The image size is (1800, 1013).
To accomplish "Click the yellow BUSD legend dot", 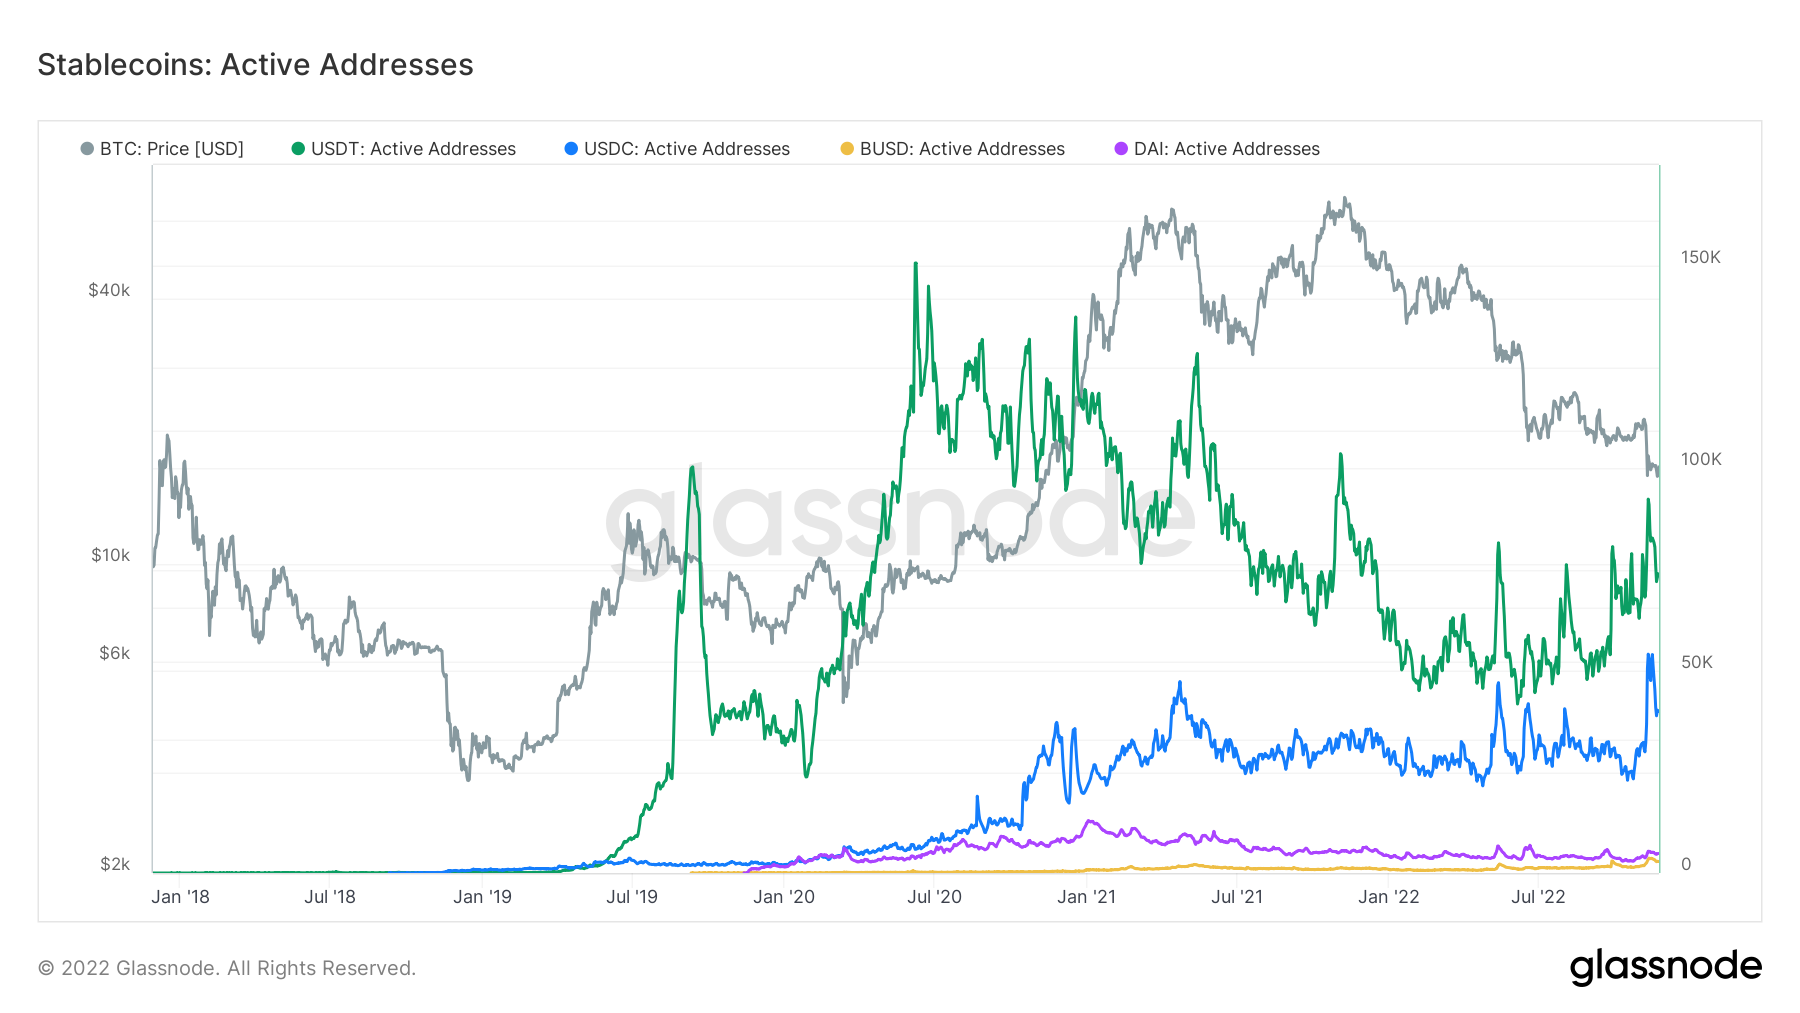I will point(847,149).
